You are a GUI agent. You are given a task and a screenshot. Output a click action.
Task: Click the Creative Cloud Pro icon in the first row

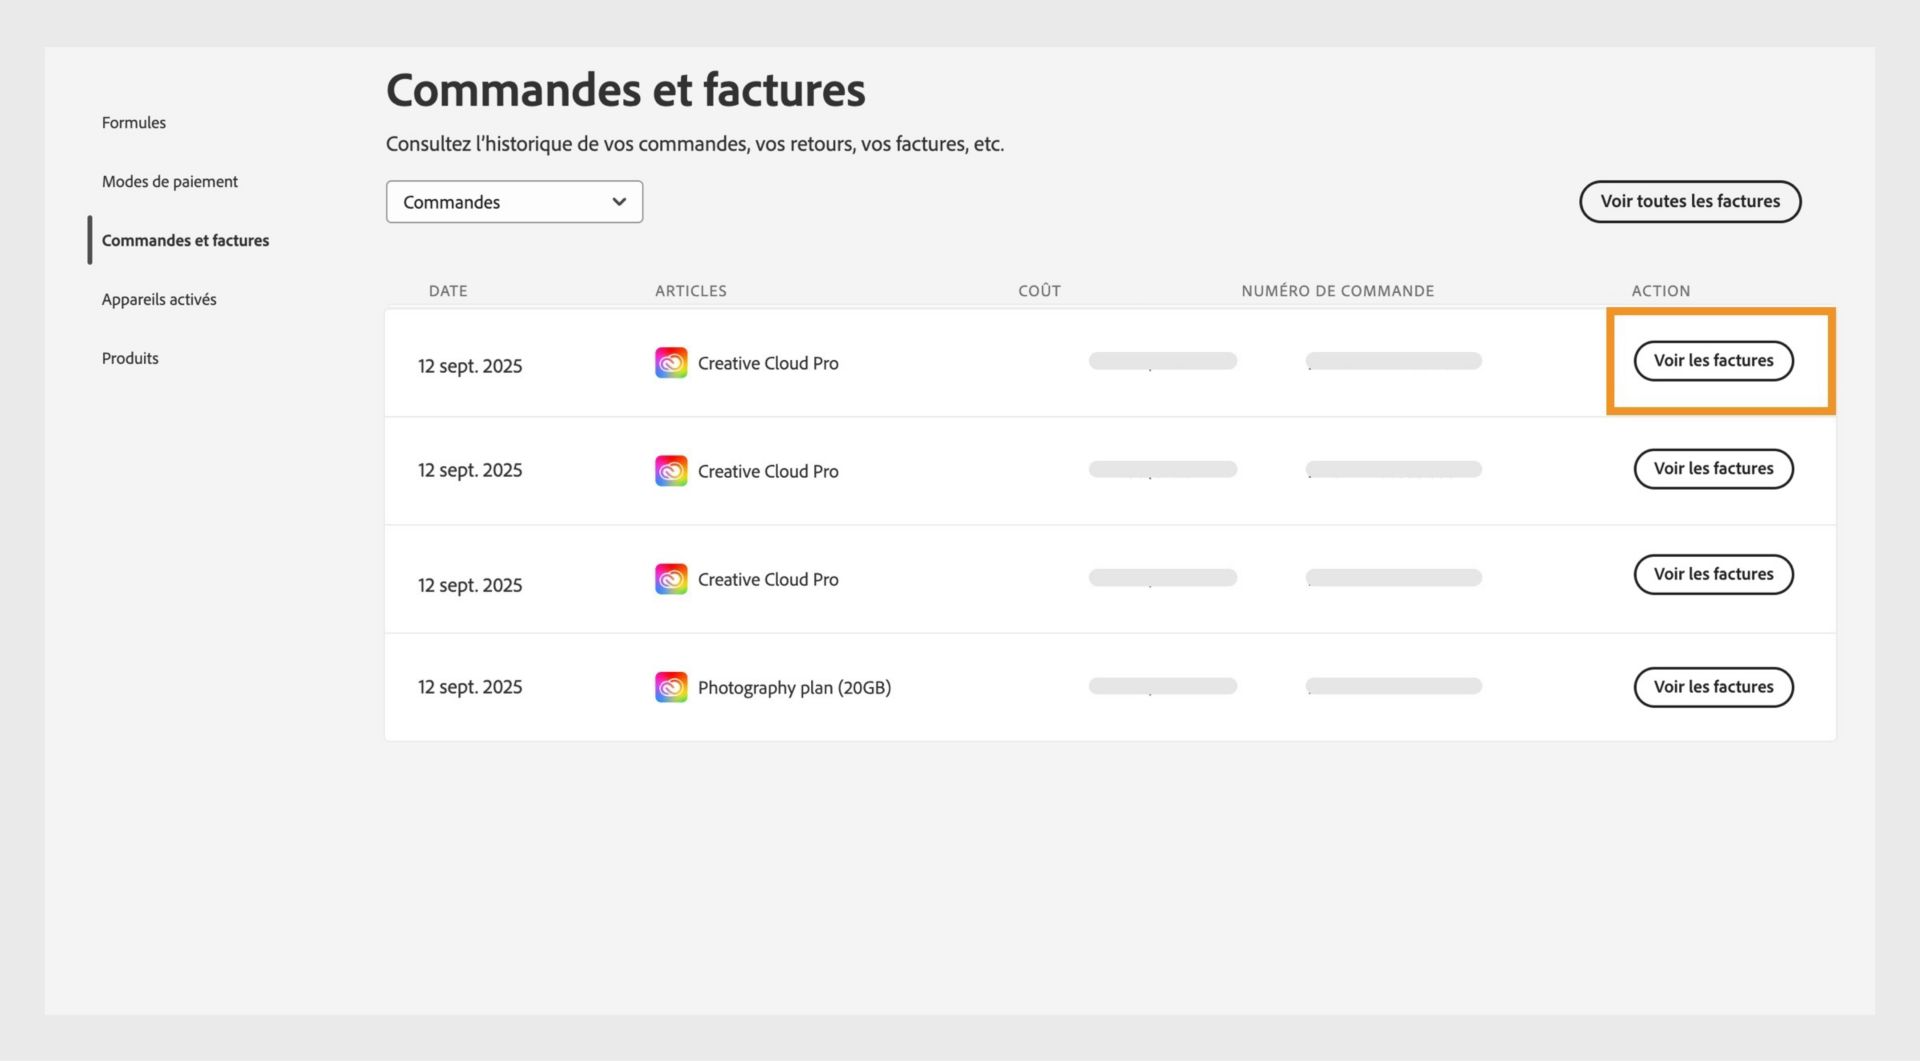point(671,362)
